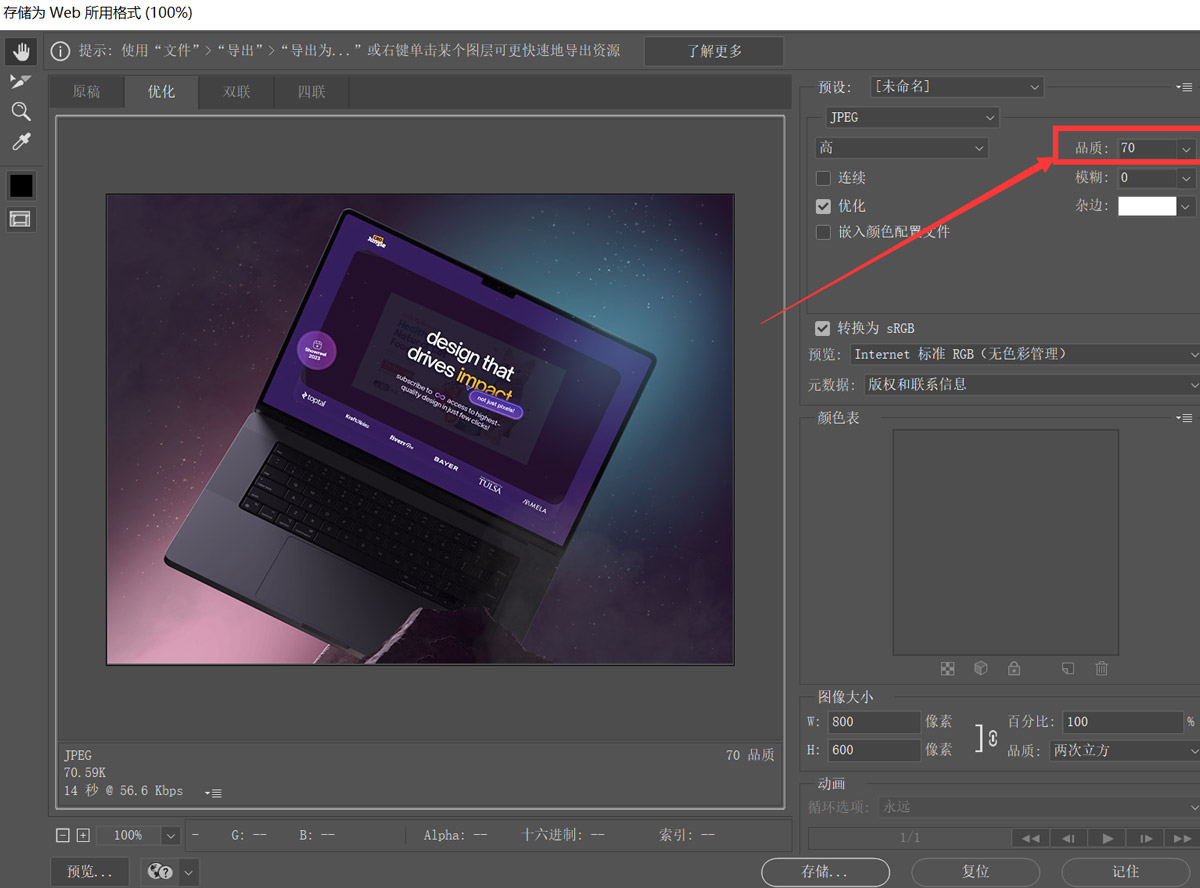The width and height of the screenshot is (1200, 888).
Task: Toggle slices visibility icon
Action: click(21, 219)
